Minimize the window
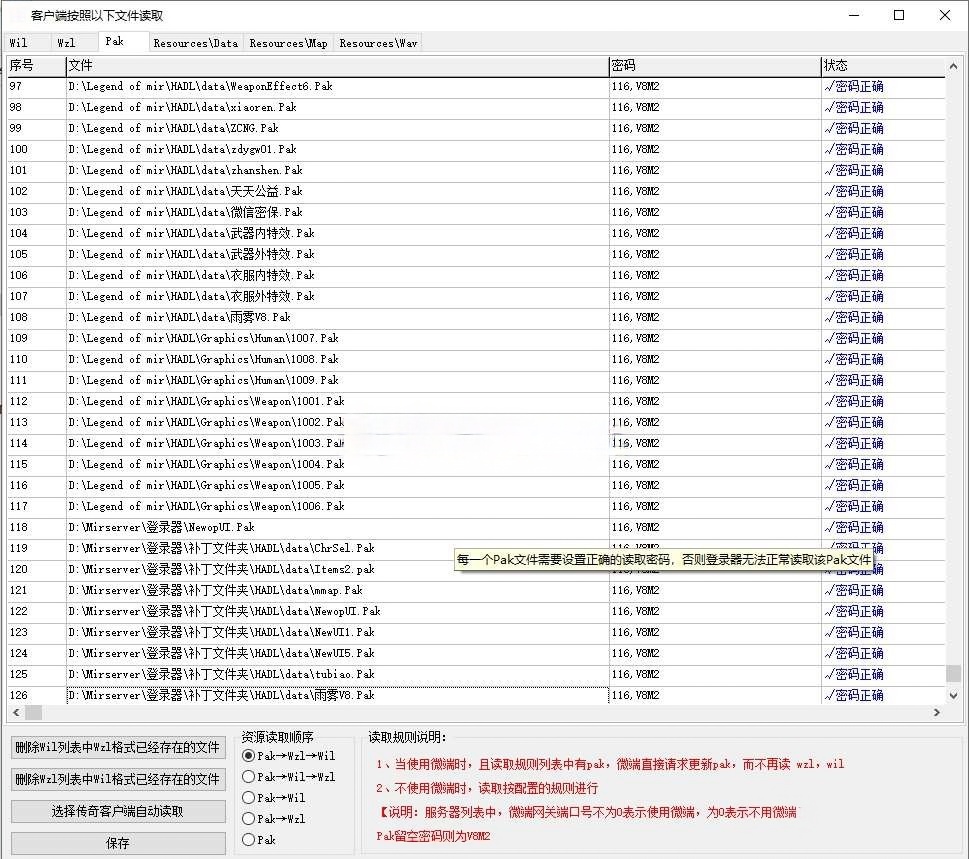This screenshot has width=969, height=859. tap(854, 15)
